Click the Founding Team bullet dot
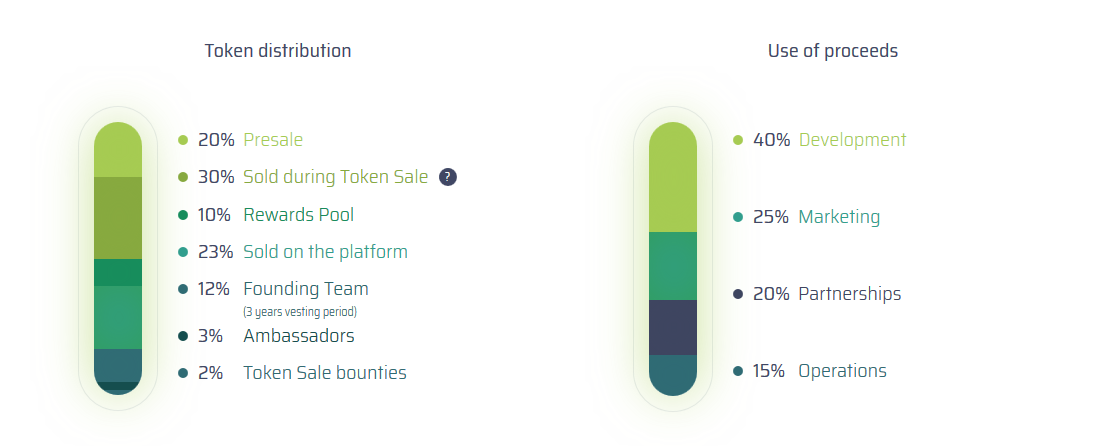 [183, 290]
